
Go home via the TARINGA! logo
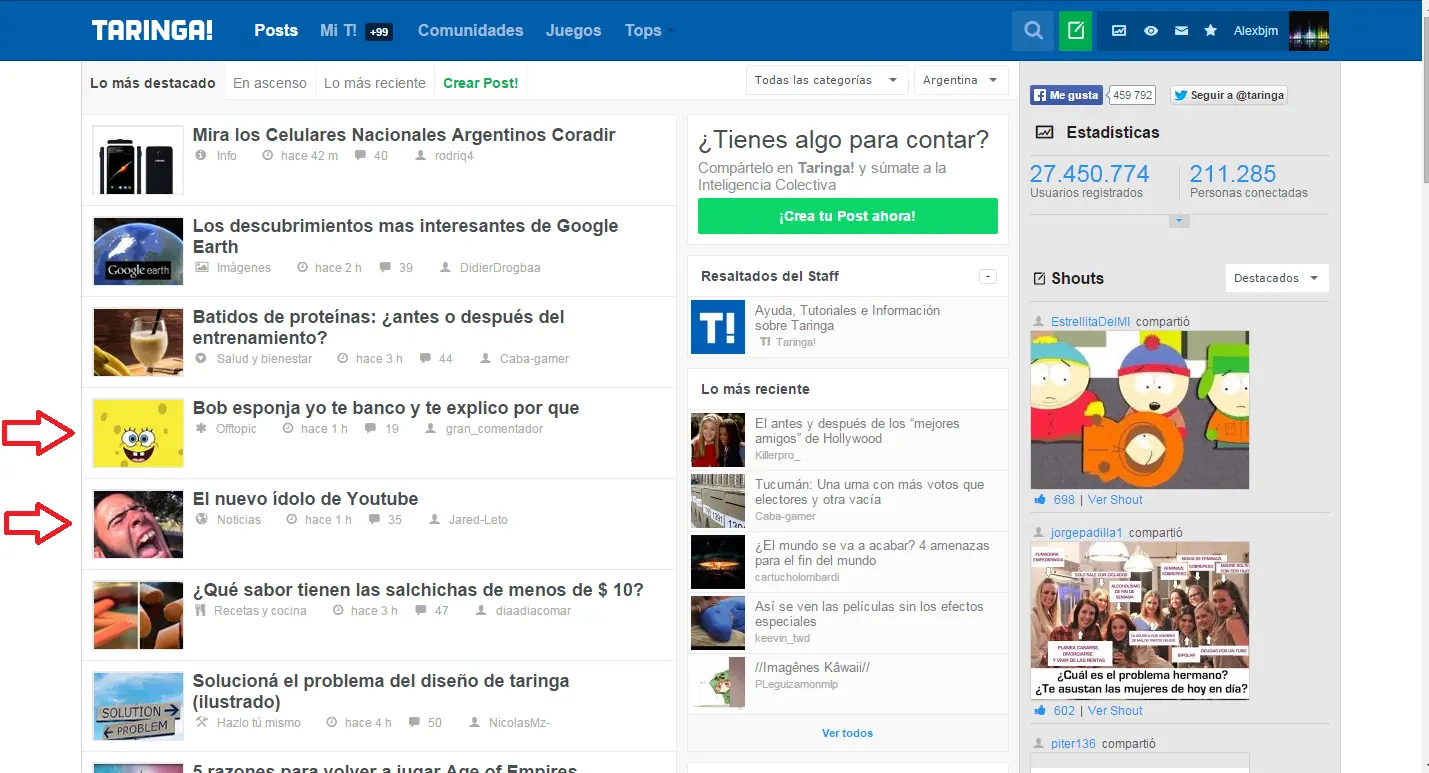click(152, 30)
